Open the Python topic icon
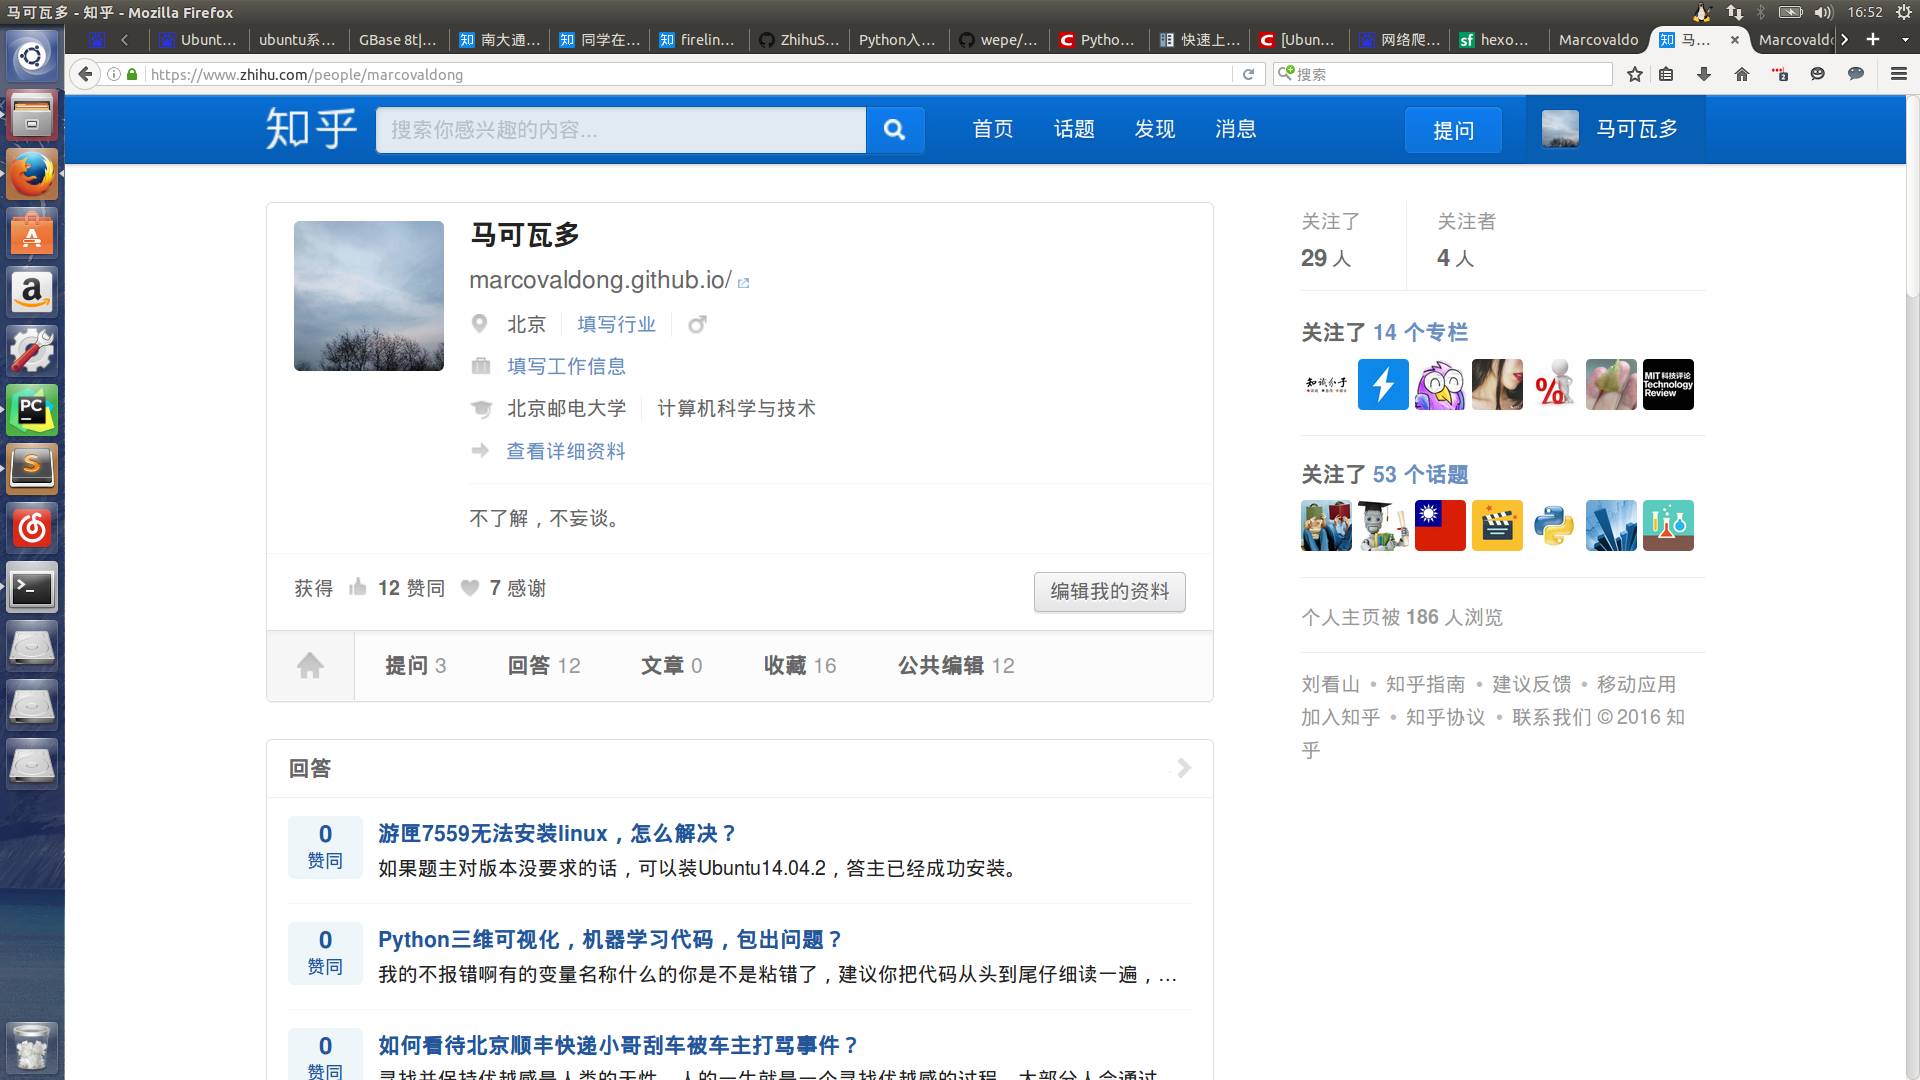 click(1554, 525)
